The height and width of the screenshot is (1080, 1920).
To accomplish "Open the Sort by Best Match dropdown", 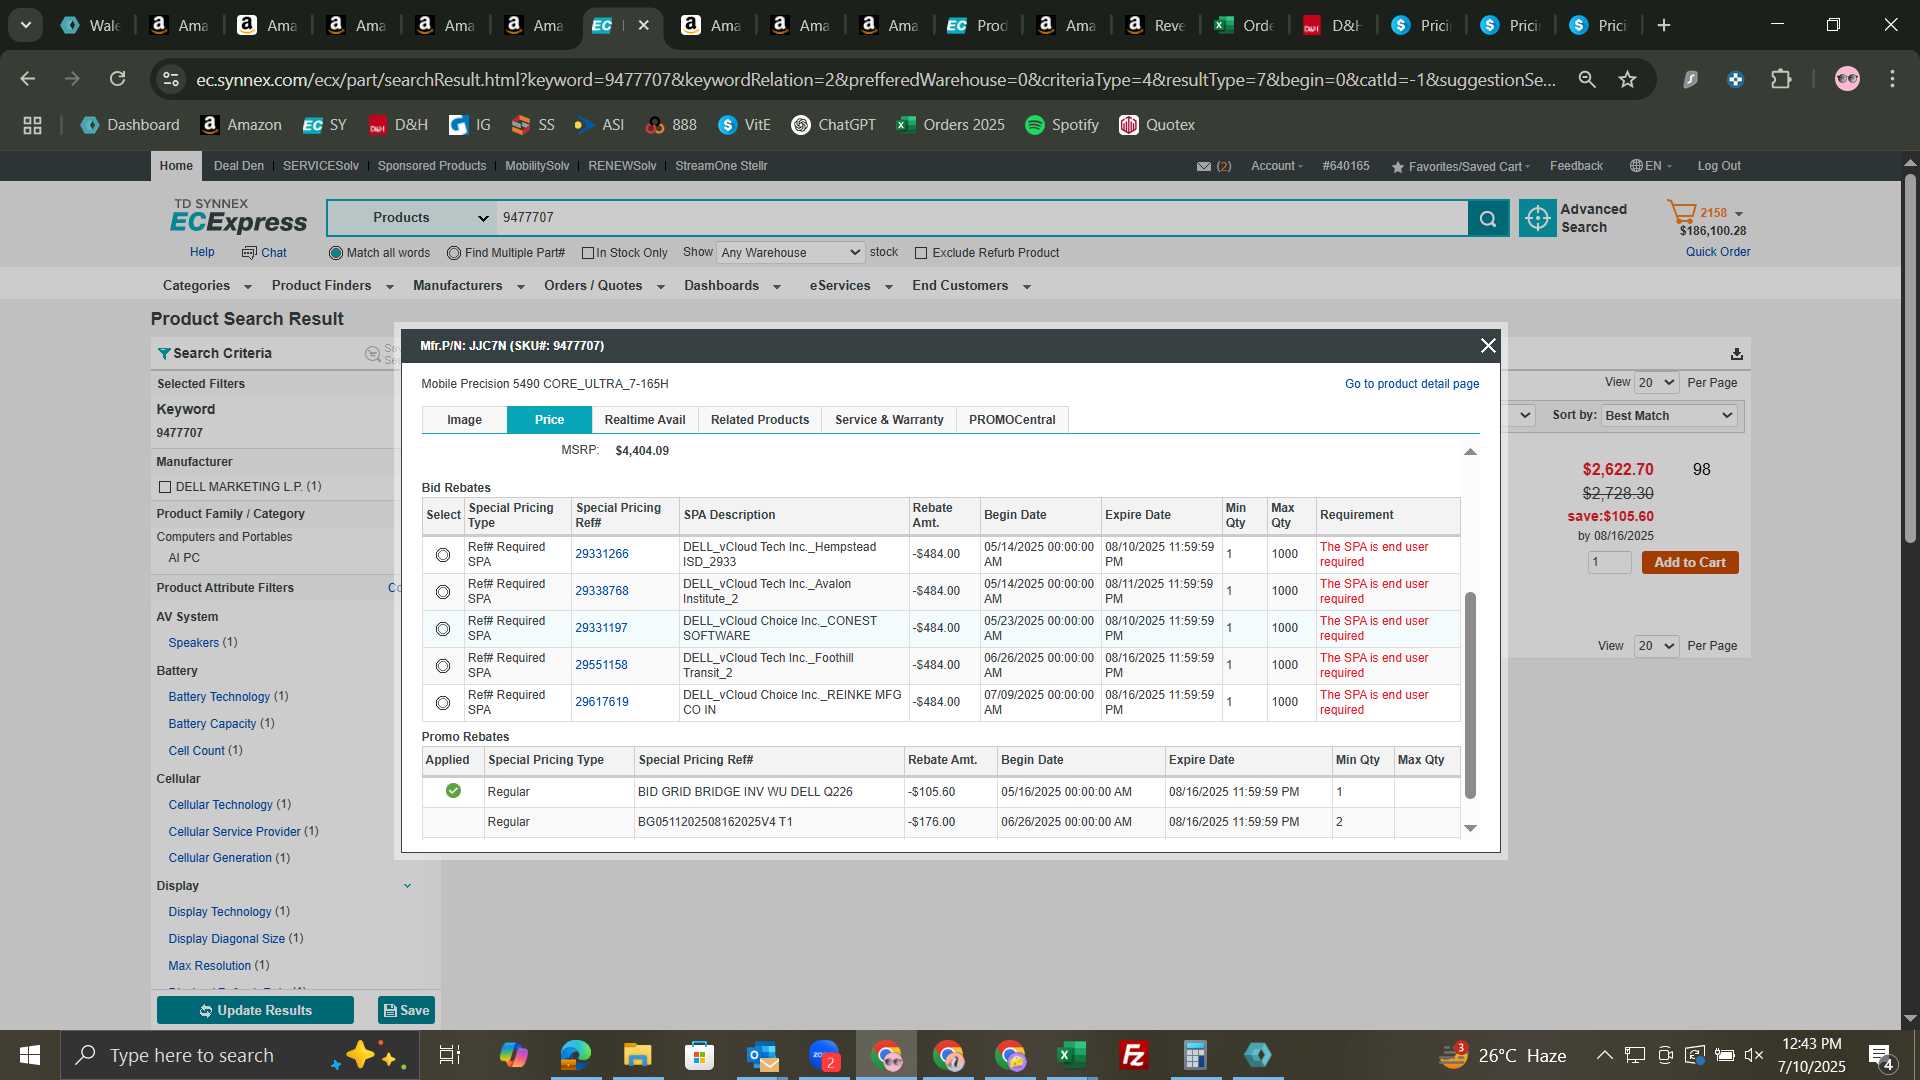I will pyautogui.click(x=1669, y=416).
